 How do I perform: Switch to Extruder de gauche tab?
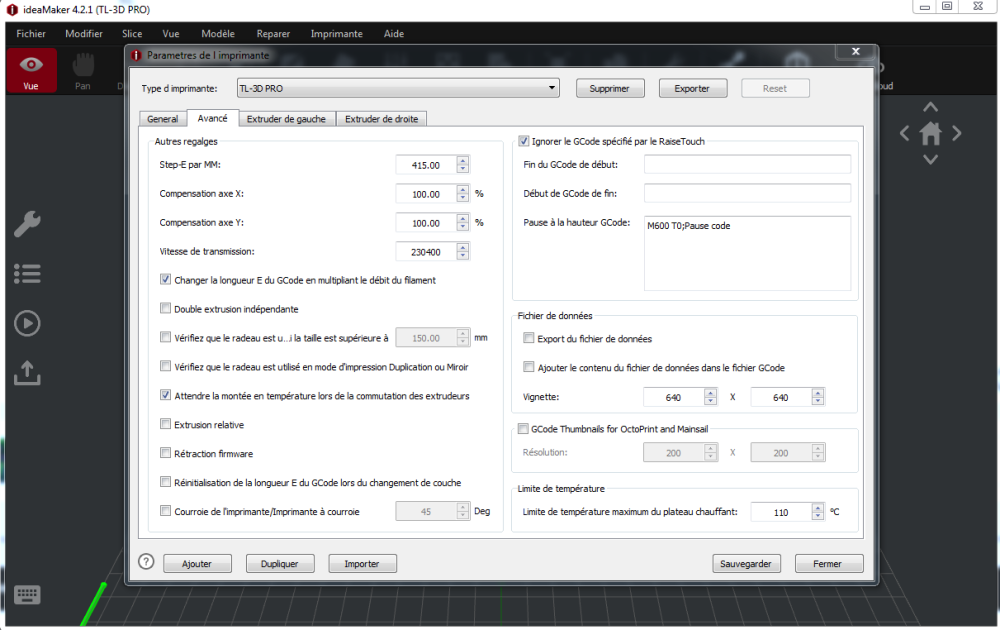286,119
